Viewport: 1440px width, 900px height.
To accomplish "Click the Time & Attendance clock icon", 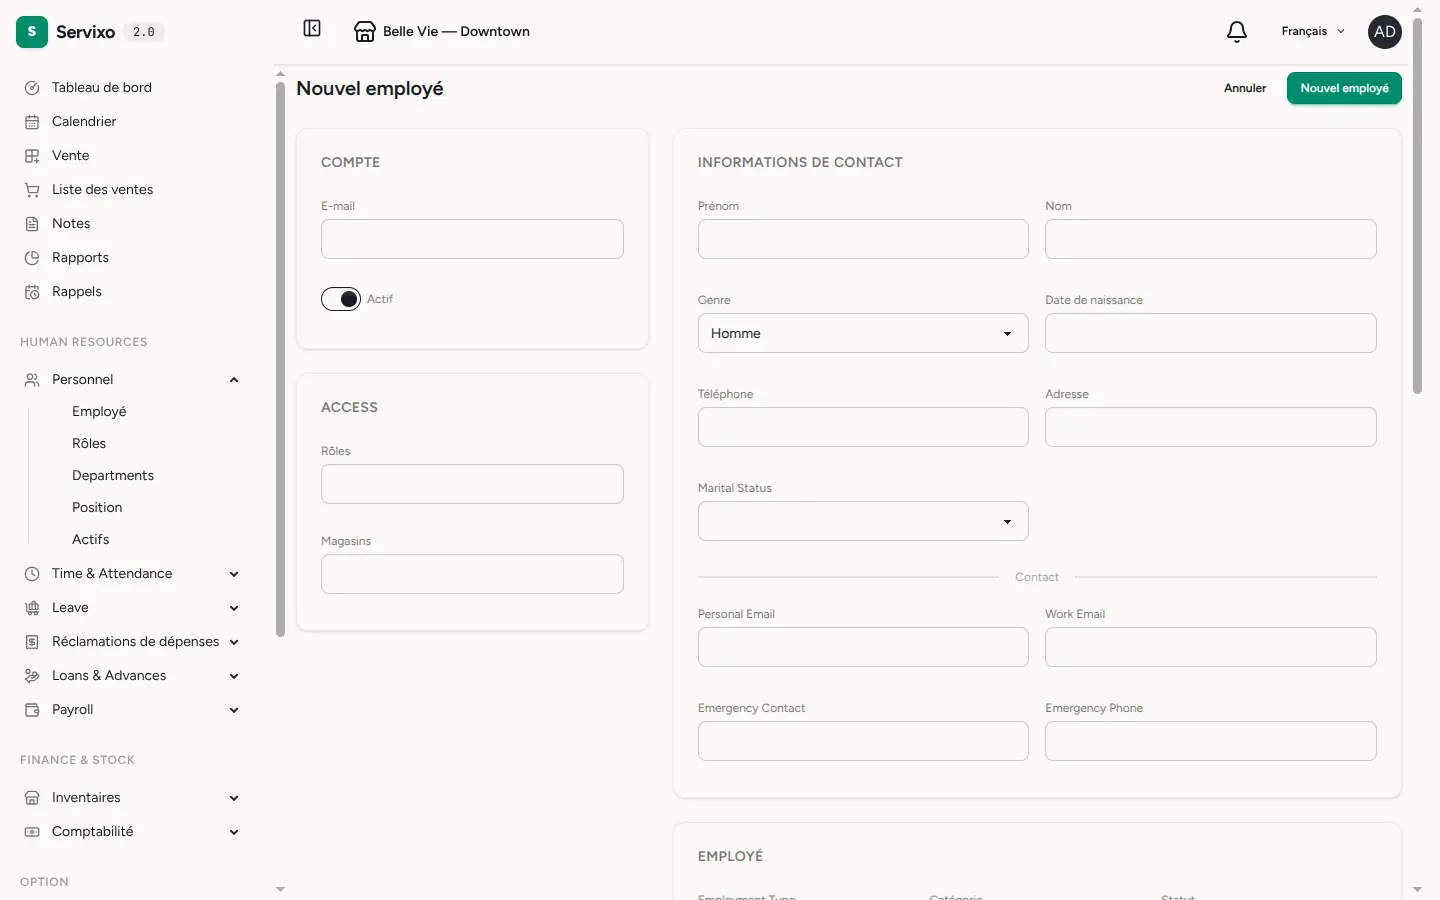I will click(32, 574).
